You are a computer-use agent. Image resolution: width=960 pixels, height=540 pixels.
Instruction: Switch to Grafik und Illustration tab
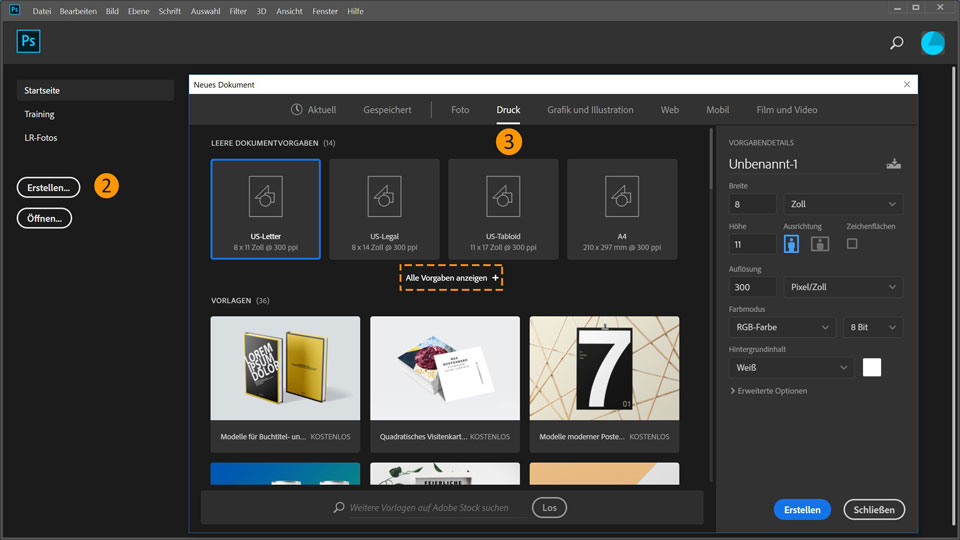click(590, 110)
